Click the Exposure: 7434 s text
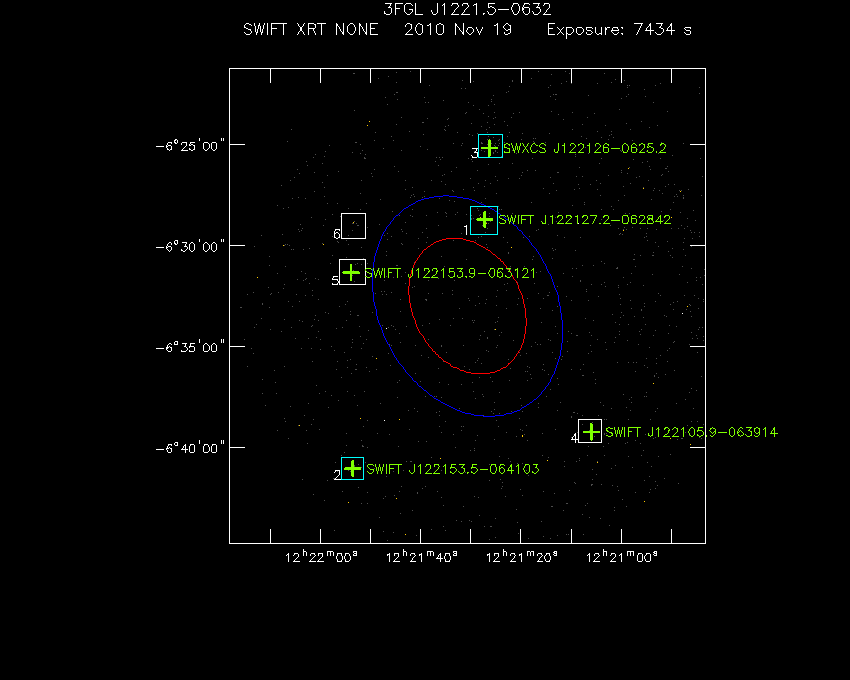Viewport: 850px width, 680px height. click(619, 29)
